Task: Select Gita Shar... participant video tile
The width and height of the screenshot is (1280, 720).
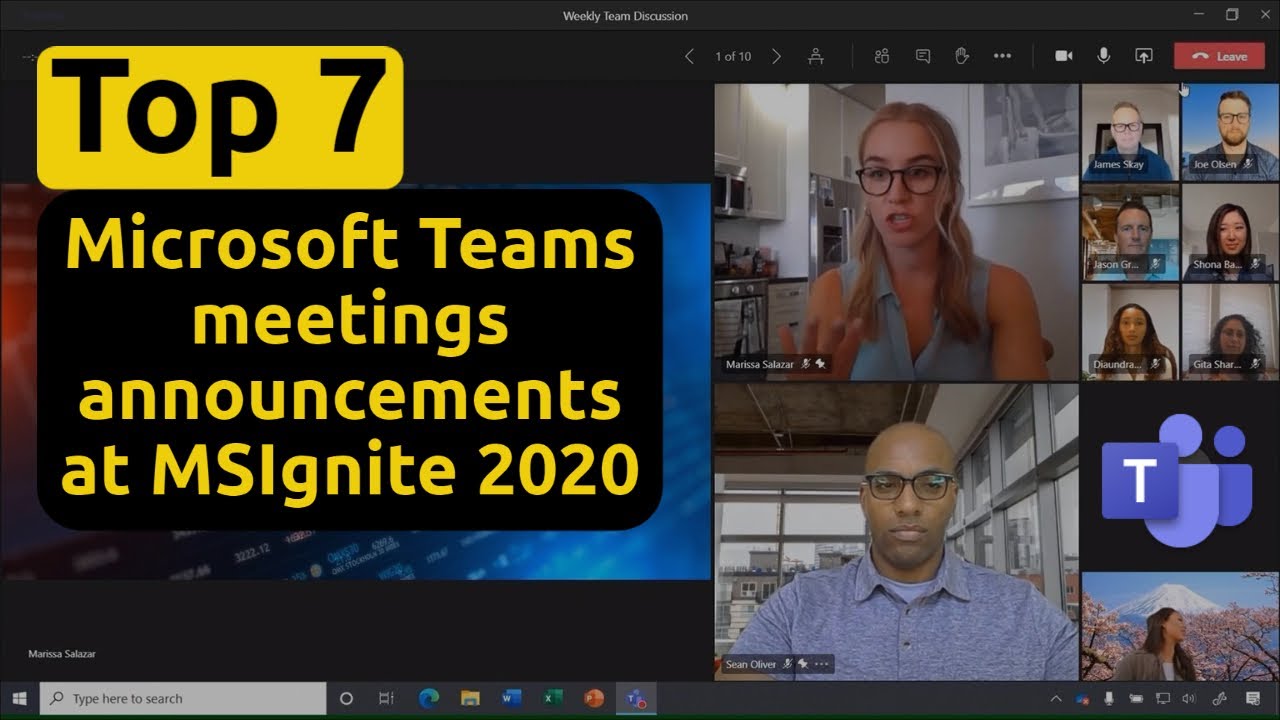Action: point(1230,332)
